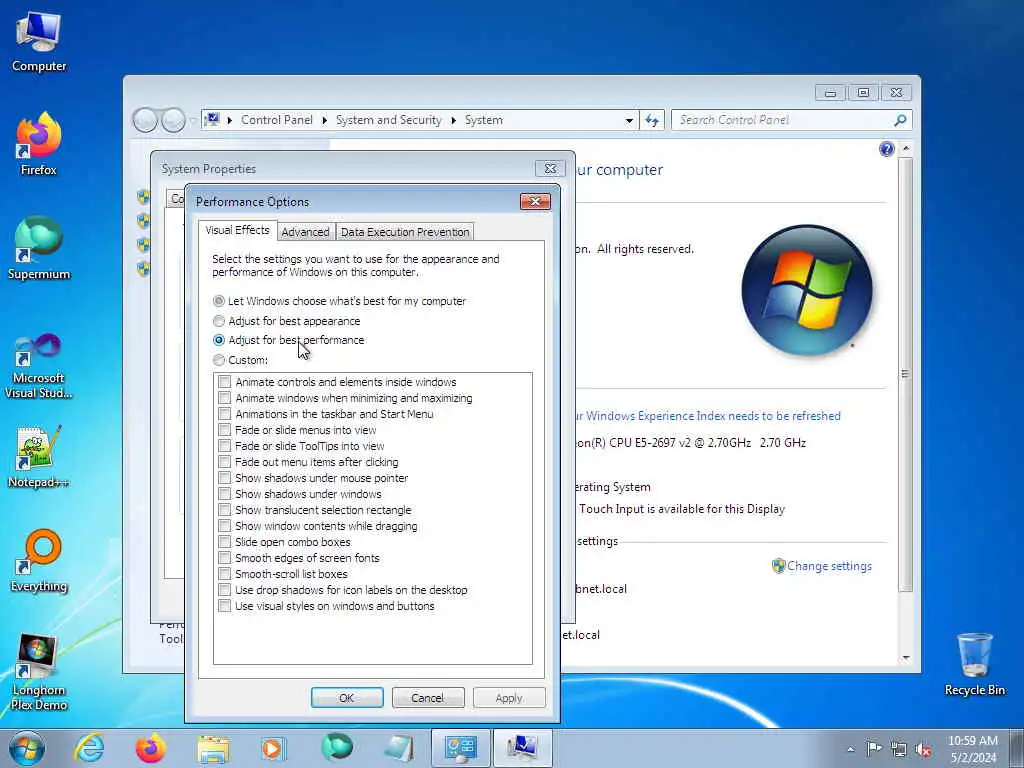This screenshot has height=768, width=1024.
Task: Expand the address bar history dropdown
Action: (x=629, y=120)
